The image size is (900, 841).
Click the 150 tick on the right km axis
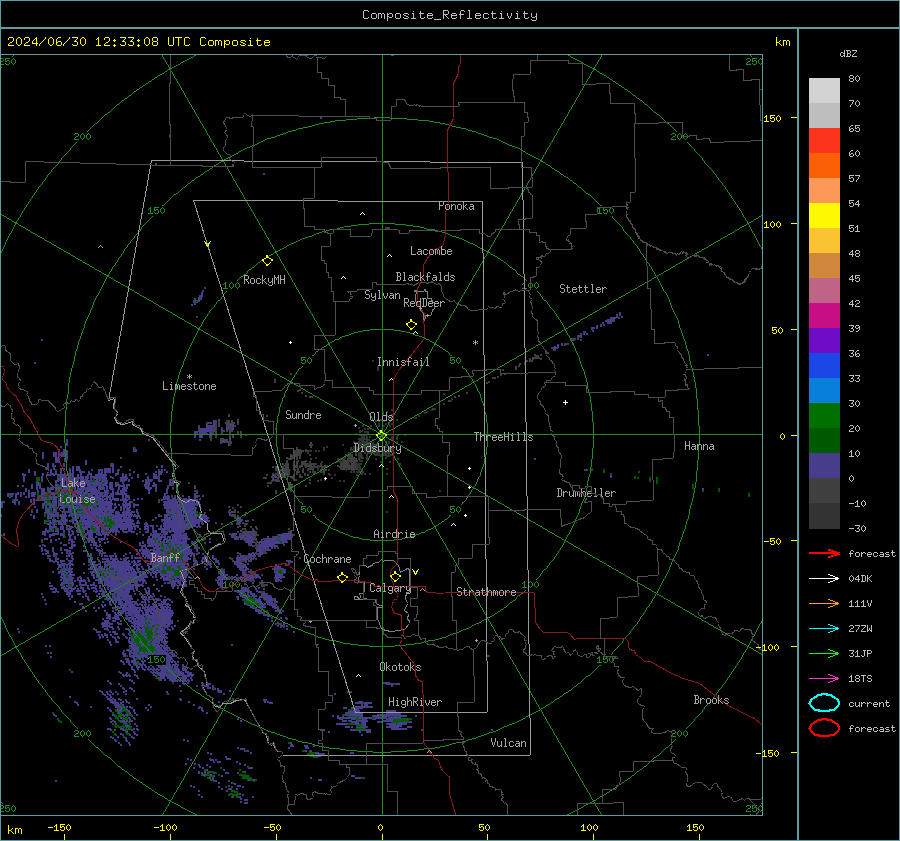(x=772, y=118)
